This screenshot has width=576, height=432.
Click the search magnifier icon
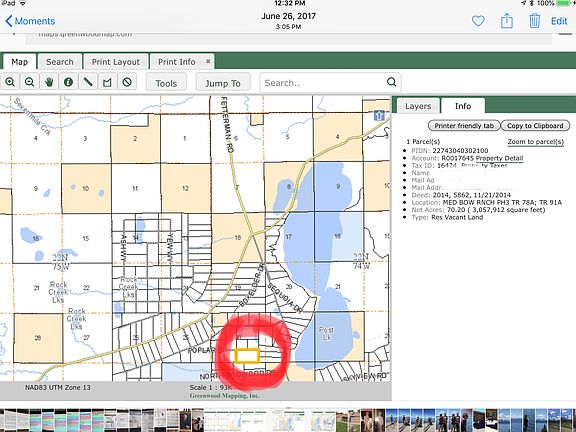click(x=392, y=82)
